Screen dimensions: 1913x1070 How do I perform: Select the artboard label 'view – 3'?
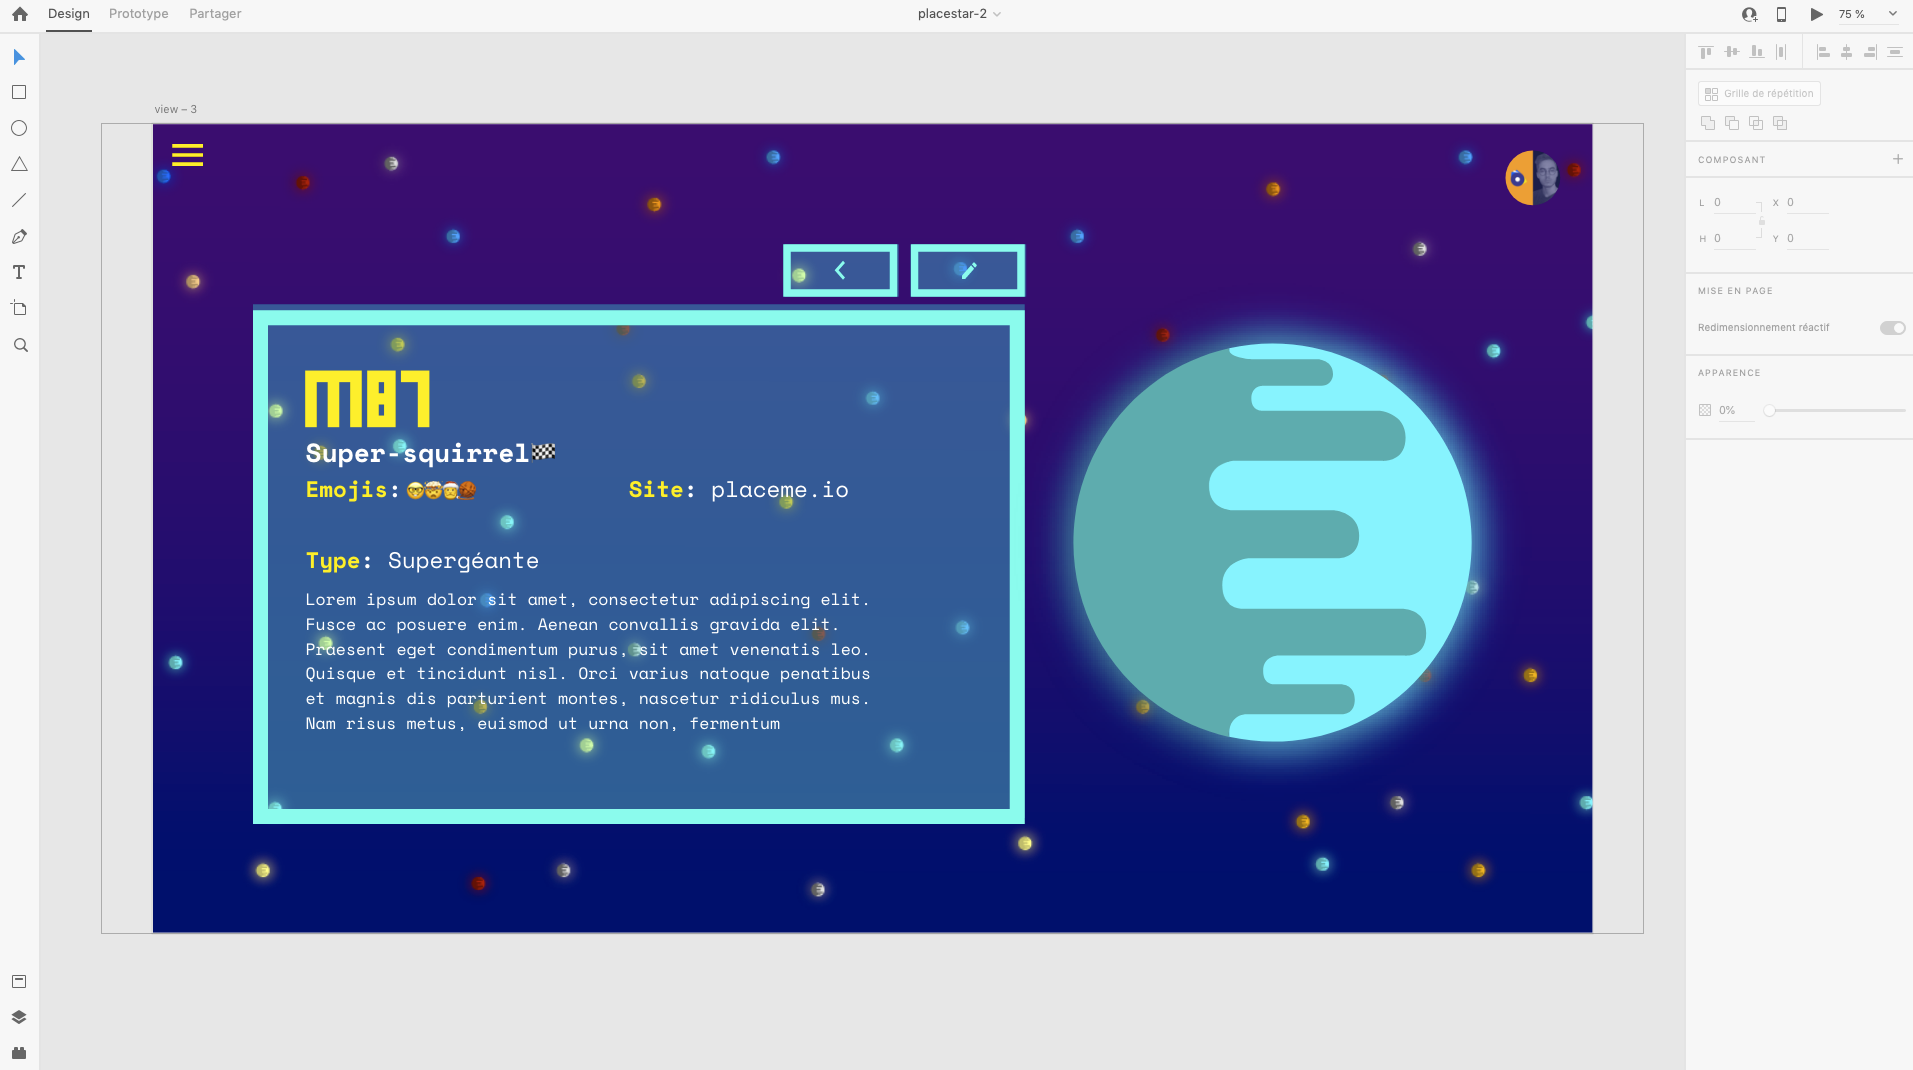176,109
